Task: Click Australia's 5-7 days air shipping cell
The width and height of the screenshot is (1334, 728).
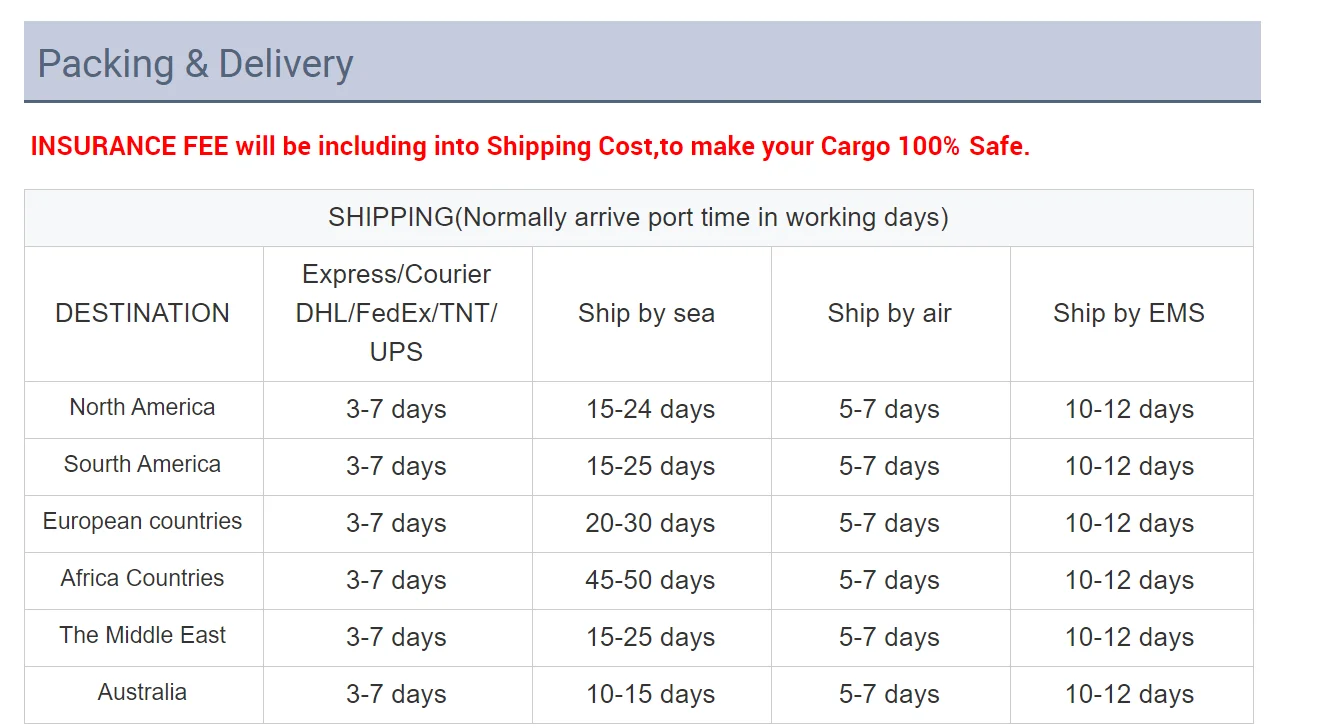Action: [x=889, y=695]
